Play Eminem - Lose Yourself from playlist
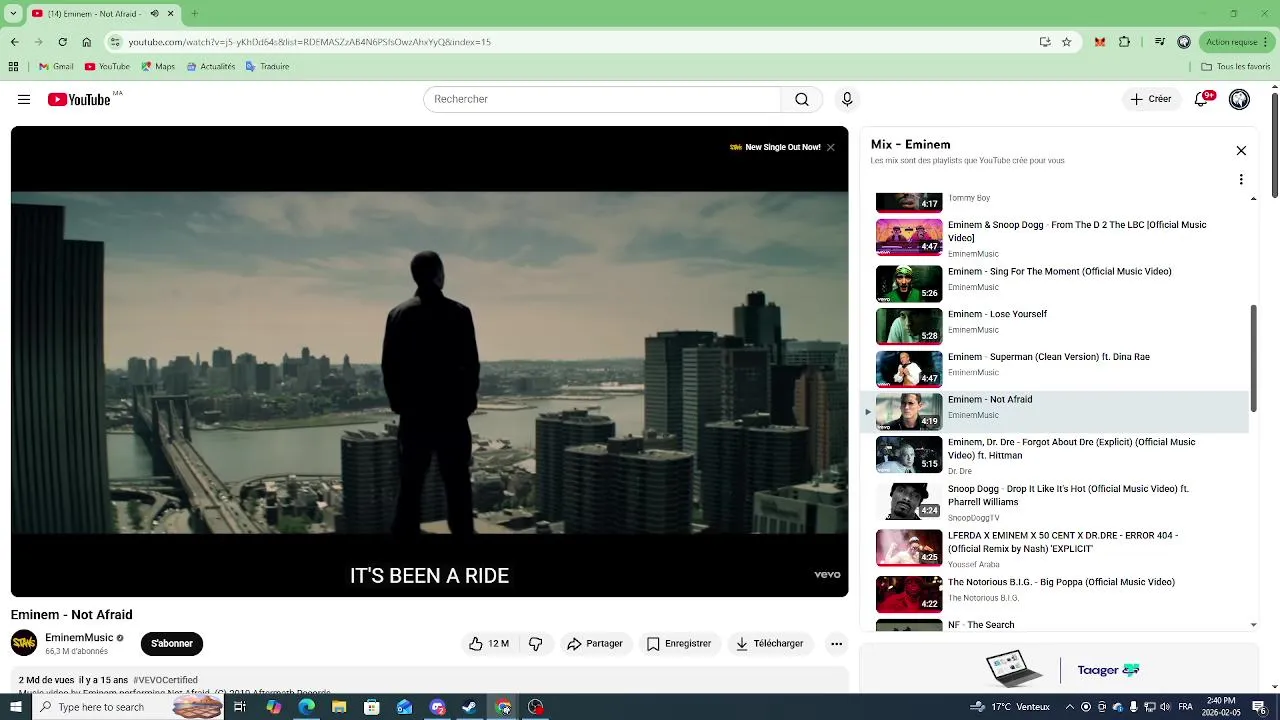The height and width of the screenshot is (720, 1280). click(1056, 326)
